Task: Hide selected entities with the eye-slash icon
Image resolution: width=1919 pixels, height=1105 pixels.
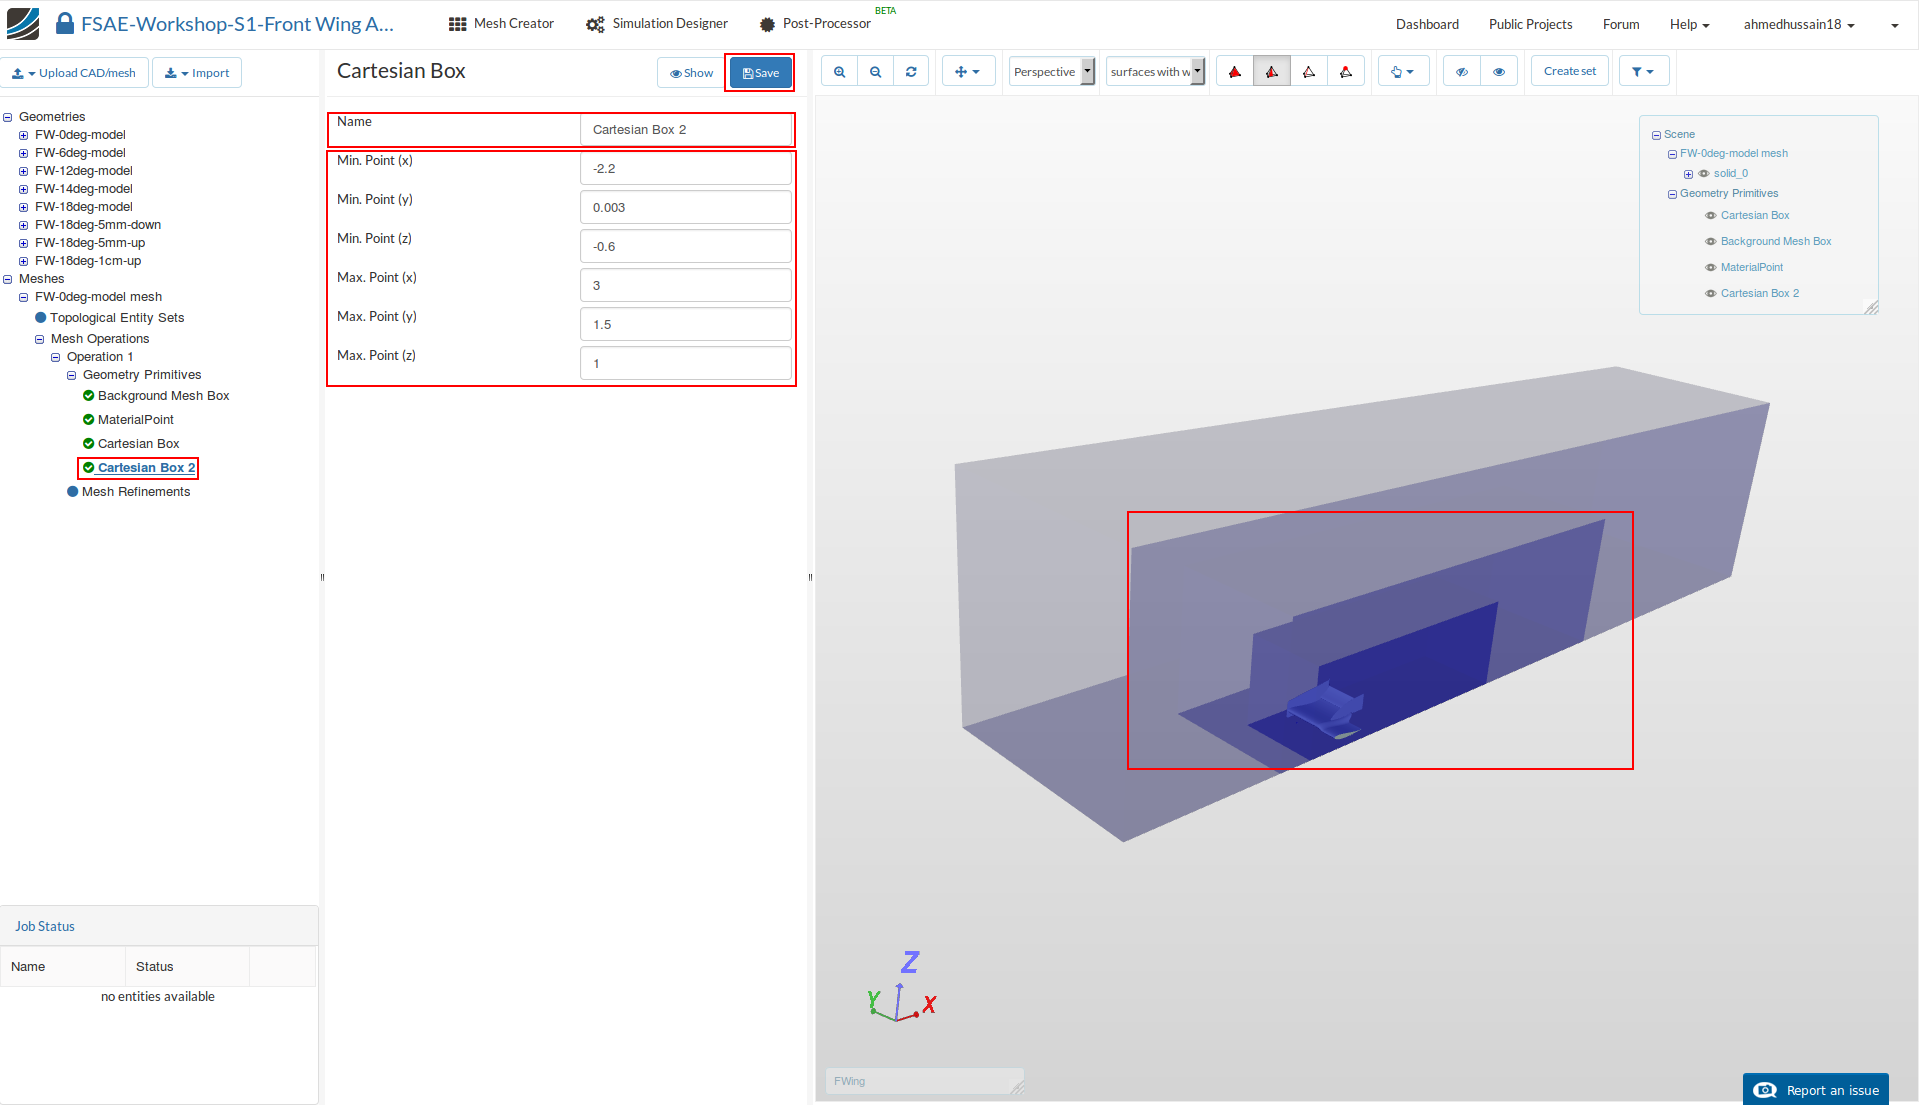Action: (1461, 71)
